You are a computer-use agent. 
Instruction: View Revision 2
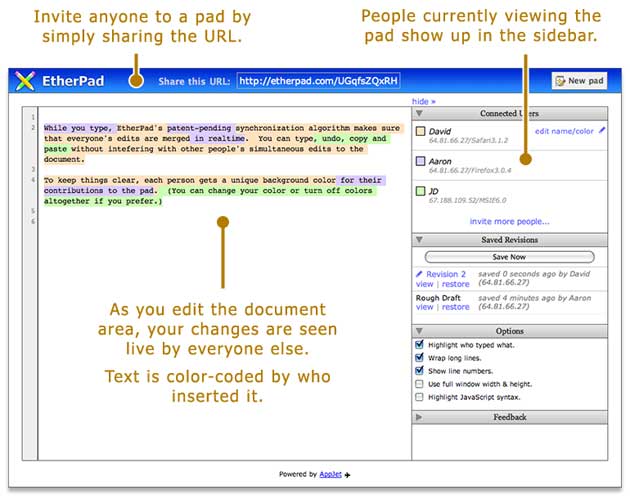[424, 284]
